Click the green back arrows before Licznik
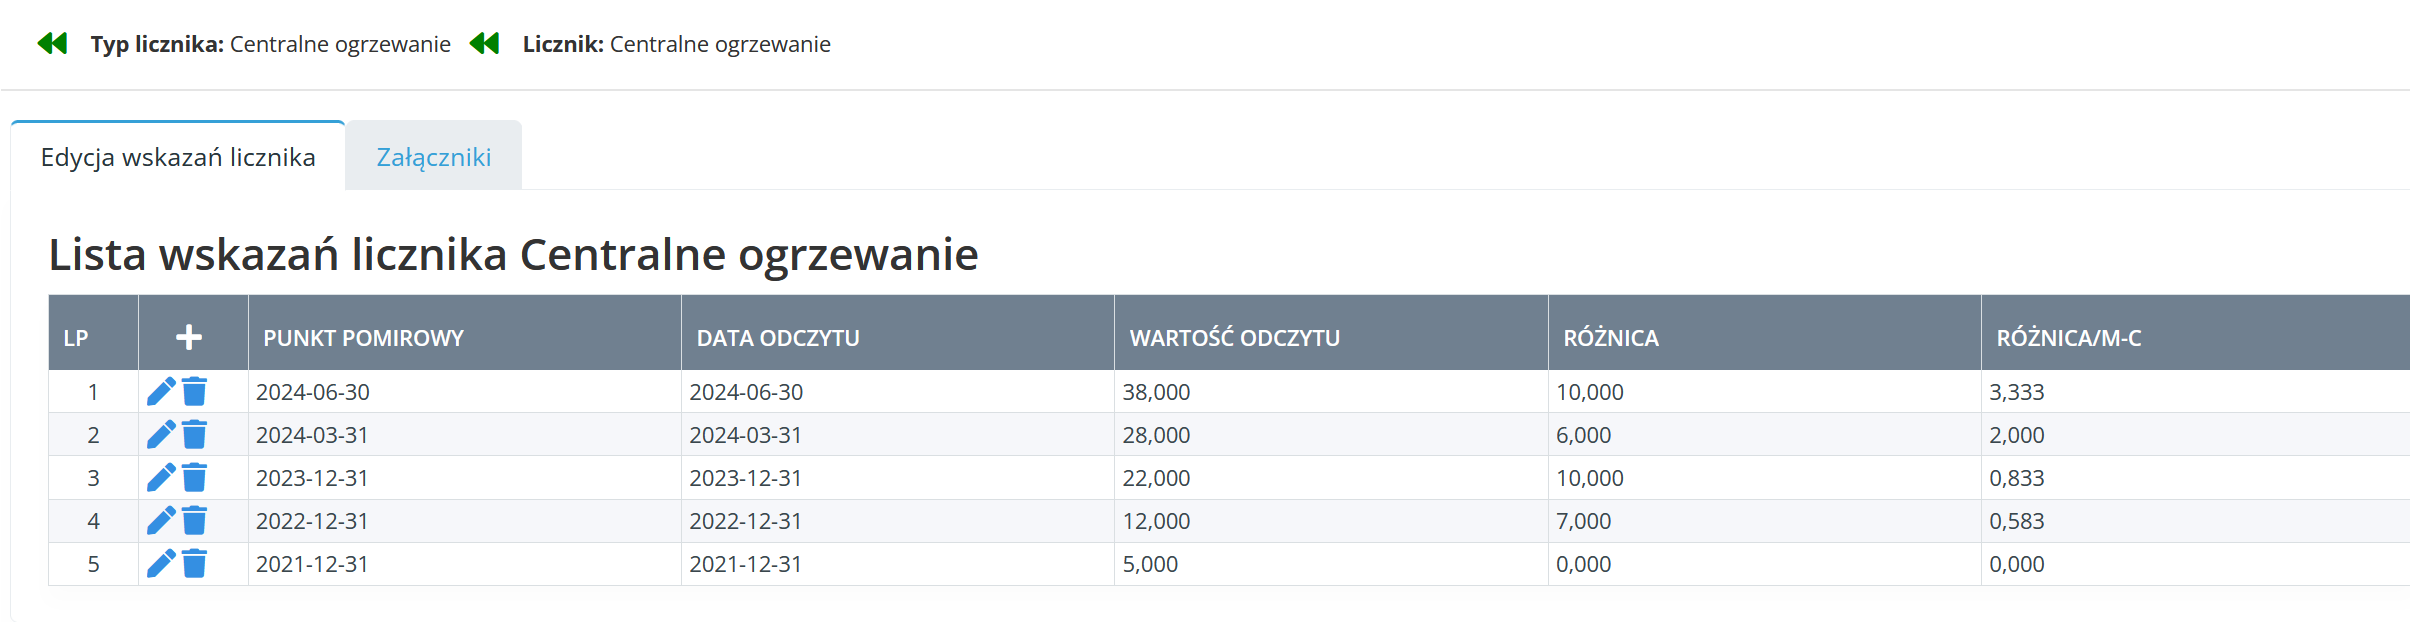The image size is (2410, 622). 484,43
